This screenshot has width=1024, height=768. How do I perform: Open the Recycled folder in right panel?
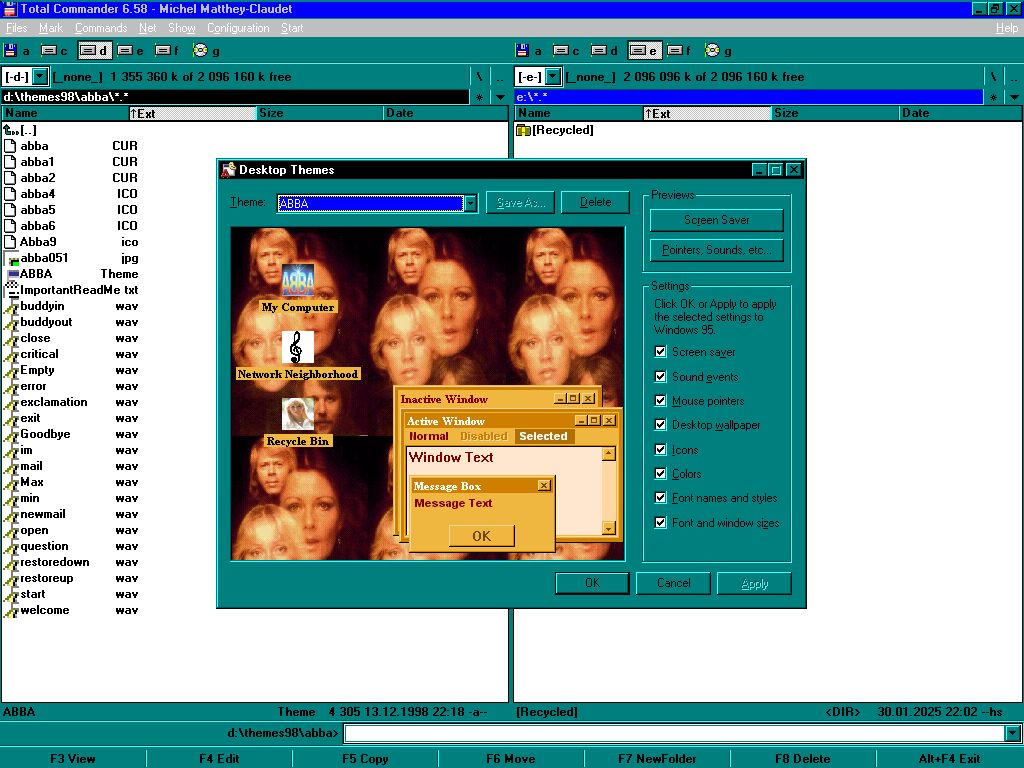[561, 130]
